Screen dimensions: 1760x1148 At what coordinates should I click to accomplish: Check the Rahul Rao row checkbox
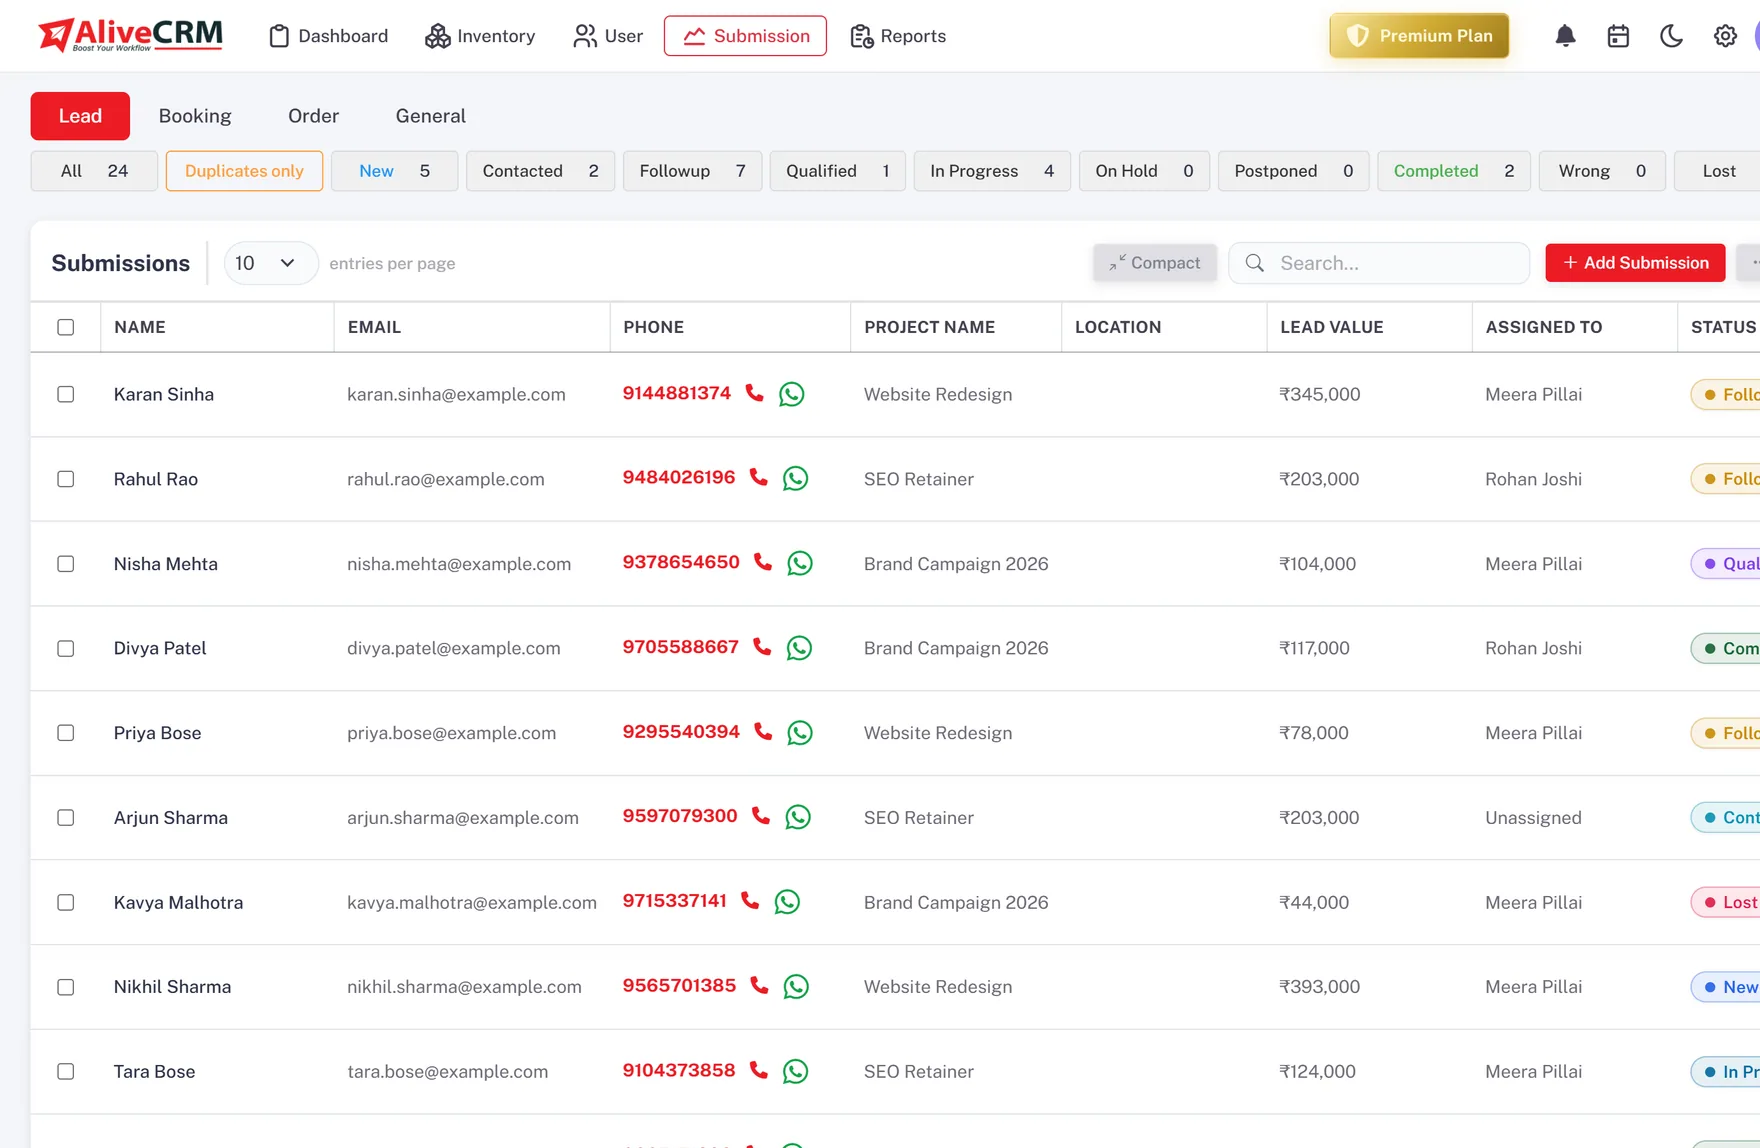click(66, 479)
